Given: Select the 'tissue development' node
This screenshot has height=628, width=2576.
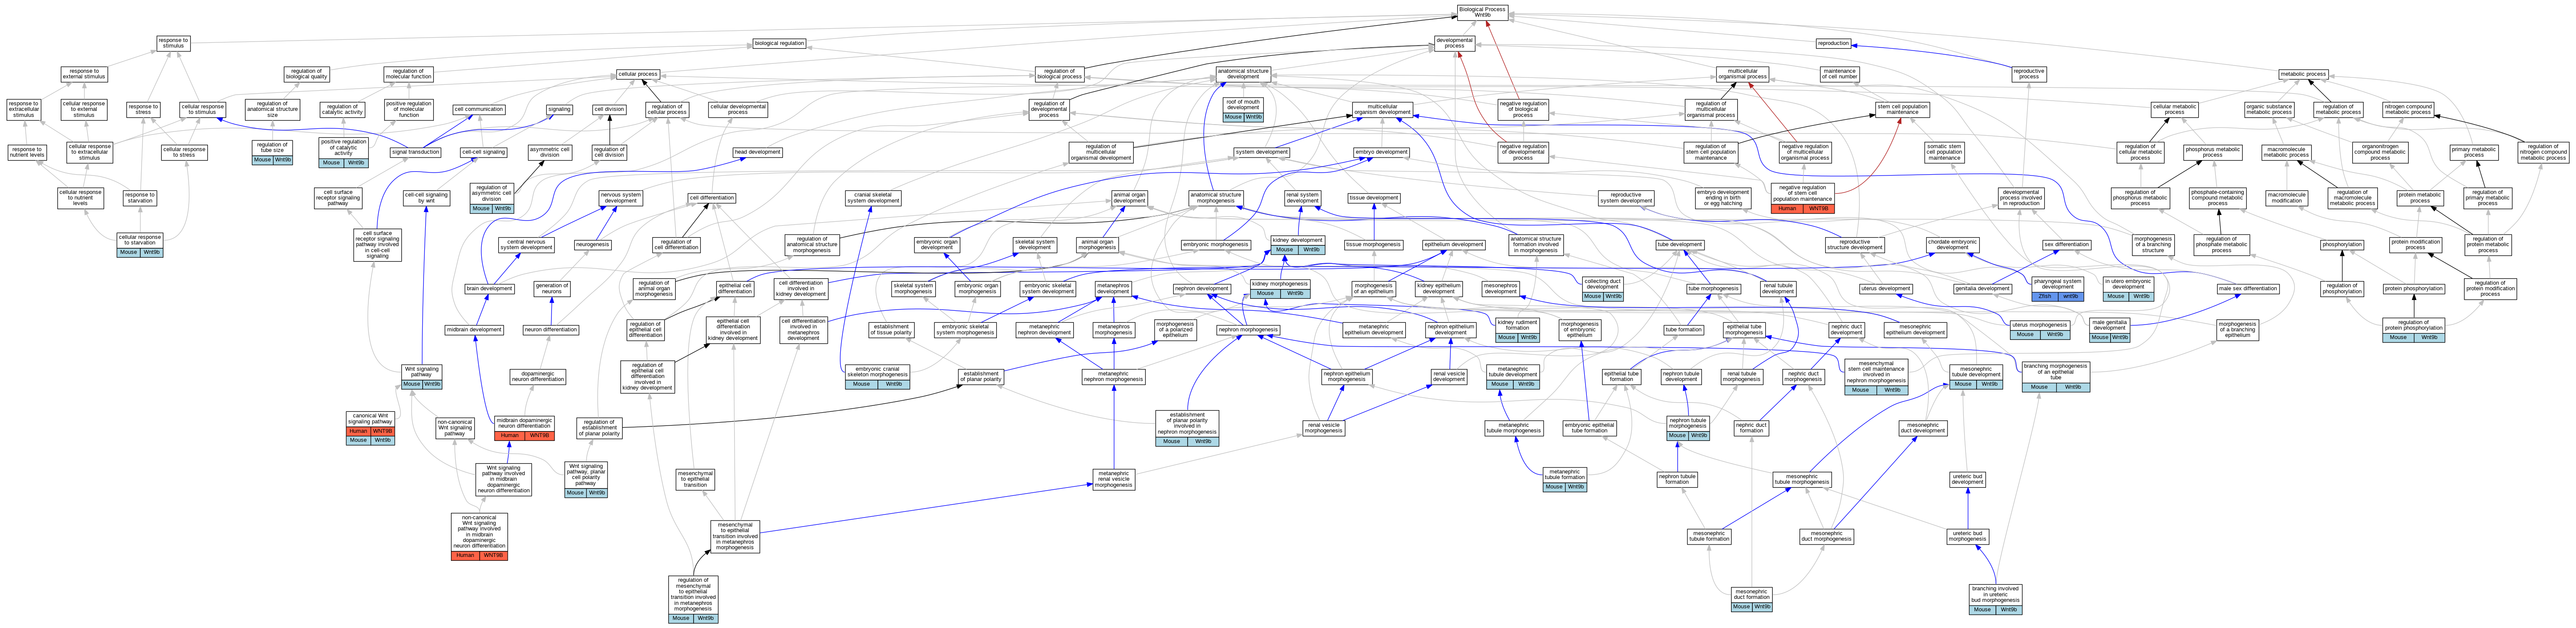Looking at the screenshot, I should tap(1374, 198).
